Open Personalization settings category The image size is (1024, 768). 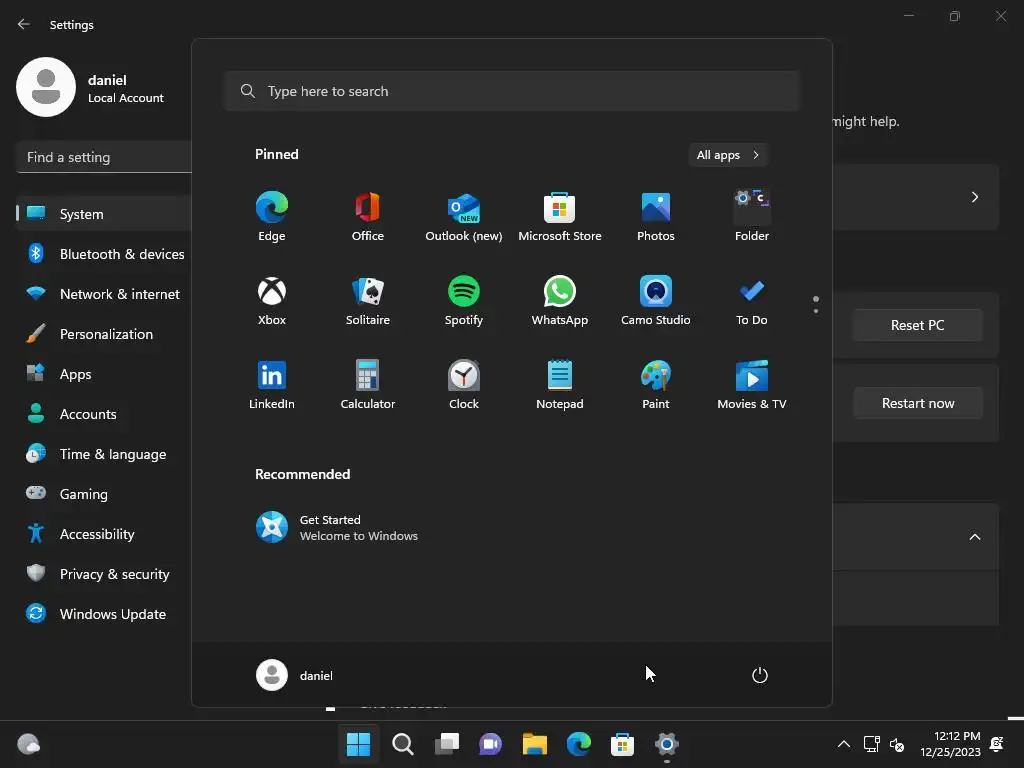point(104,334)
